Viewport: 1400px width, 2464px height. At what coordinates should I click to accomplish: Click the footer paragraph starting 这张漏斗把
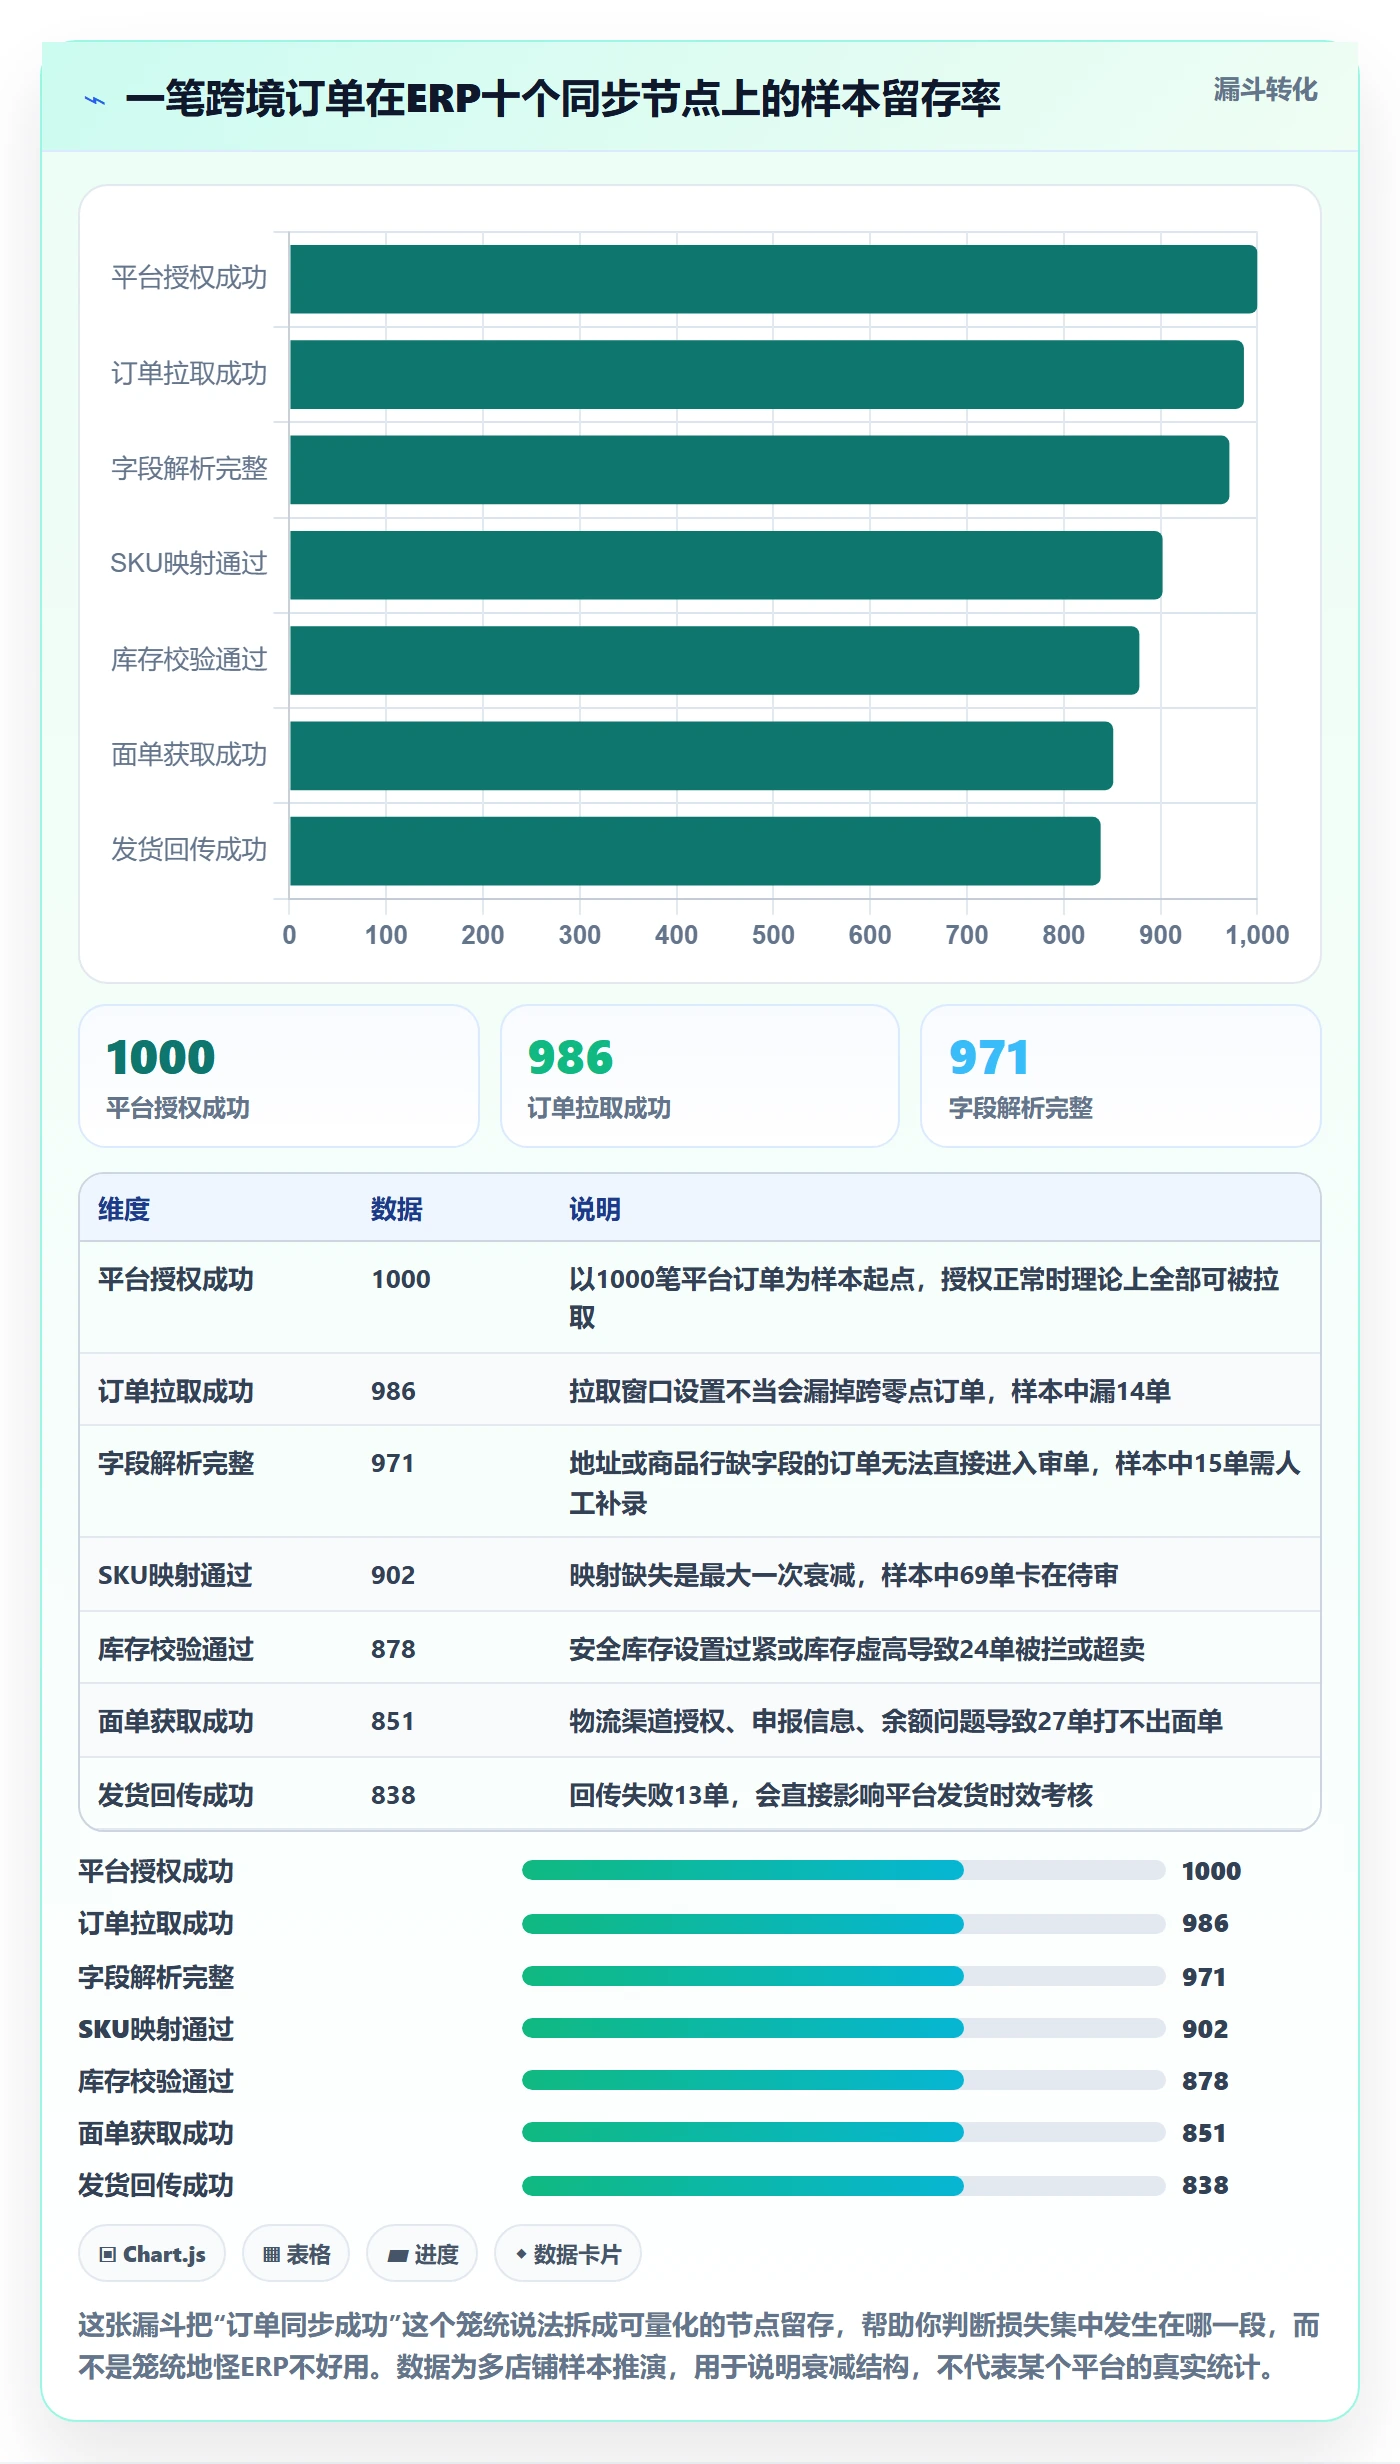coord(699,2346)
